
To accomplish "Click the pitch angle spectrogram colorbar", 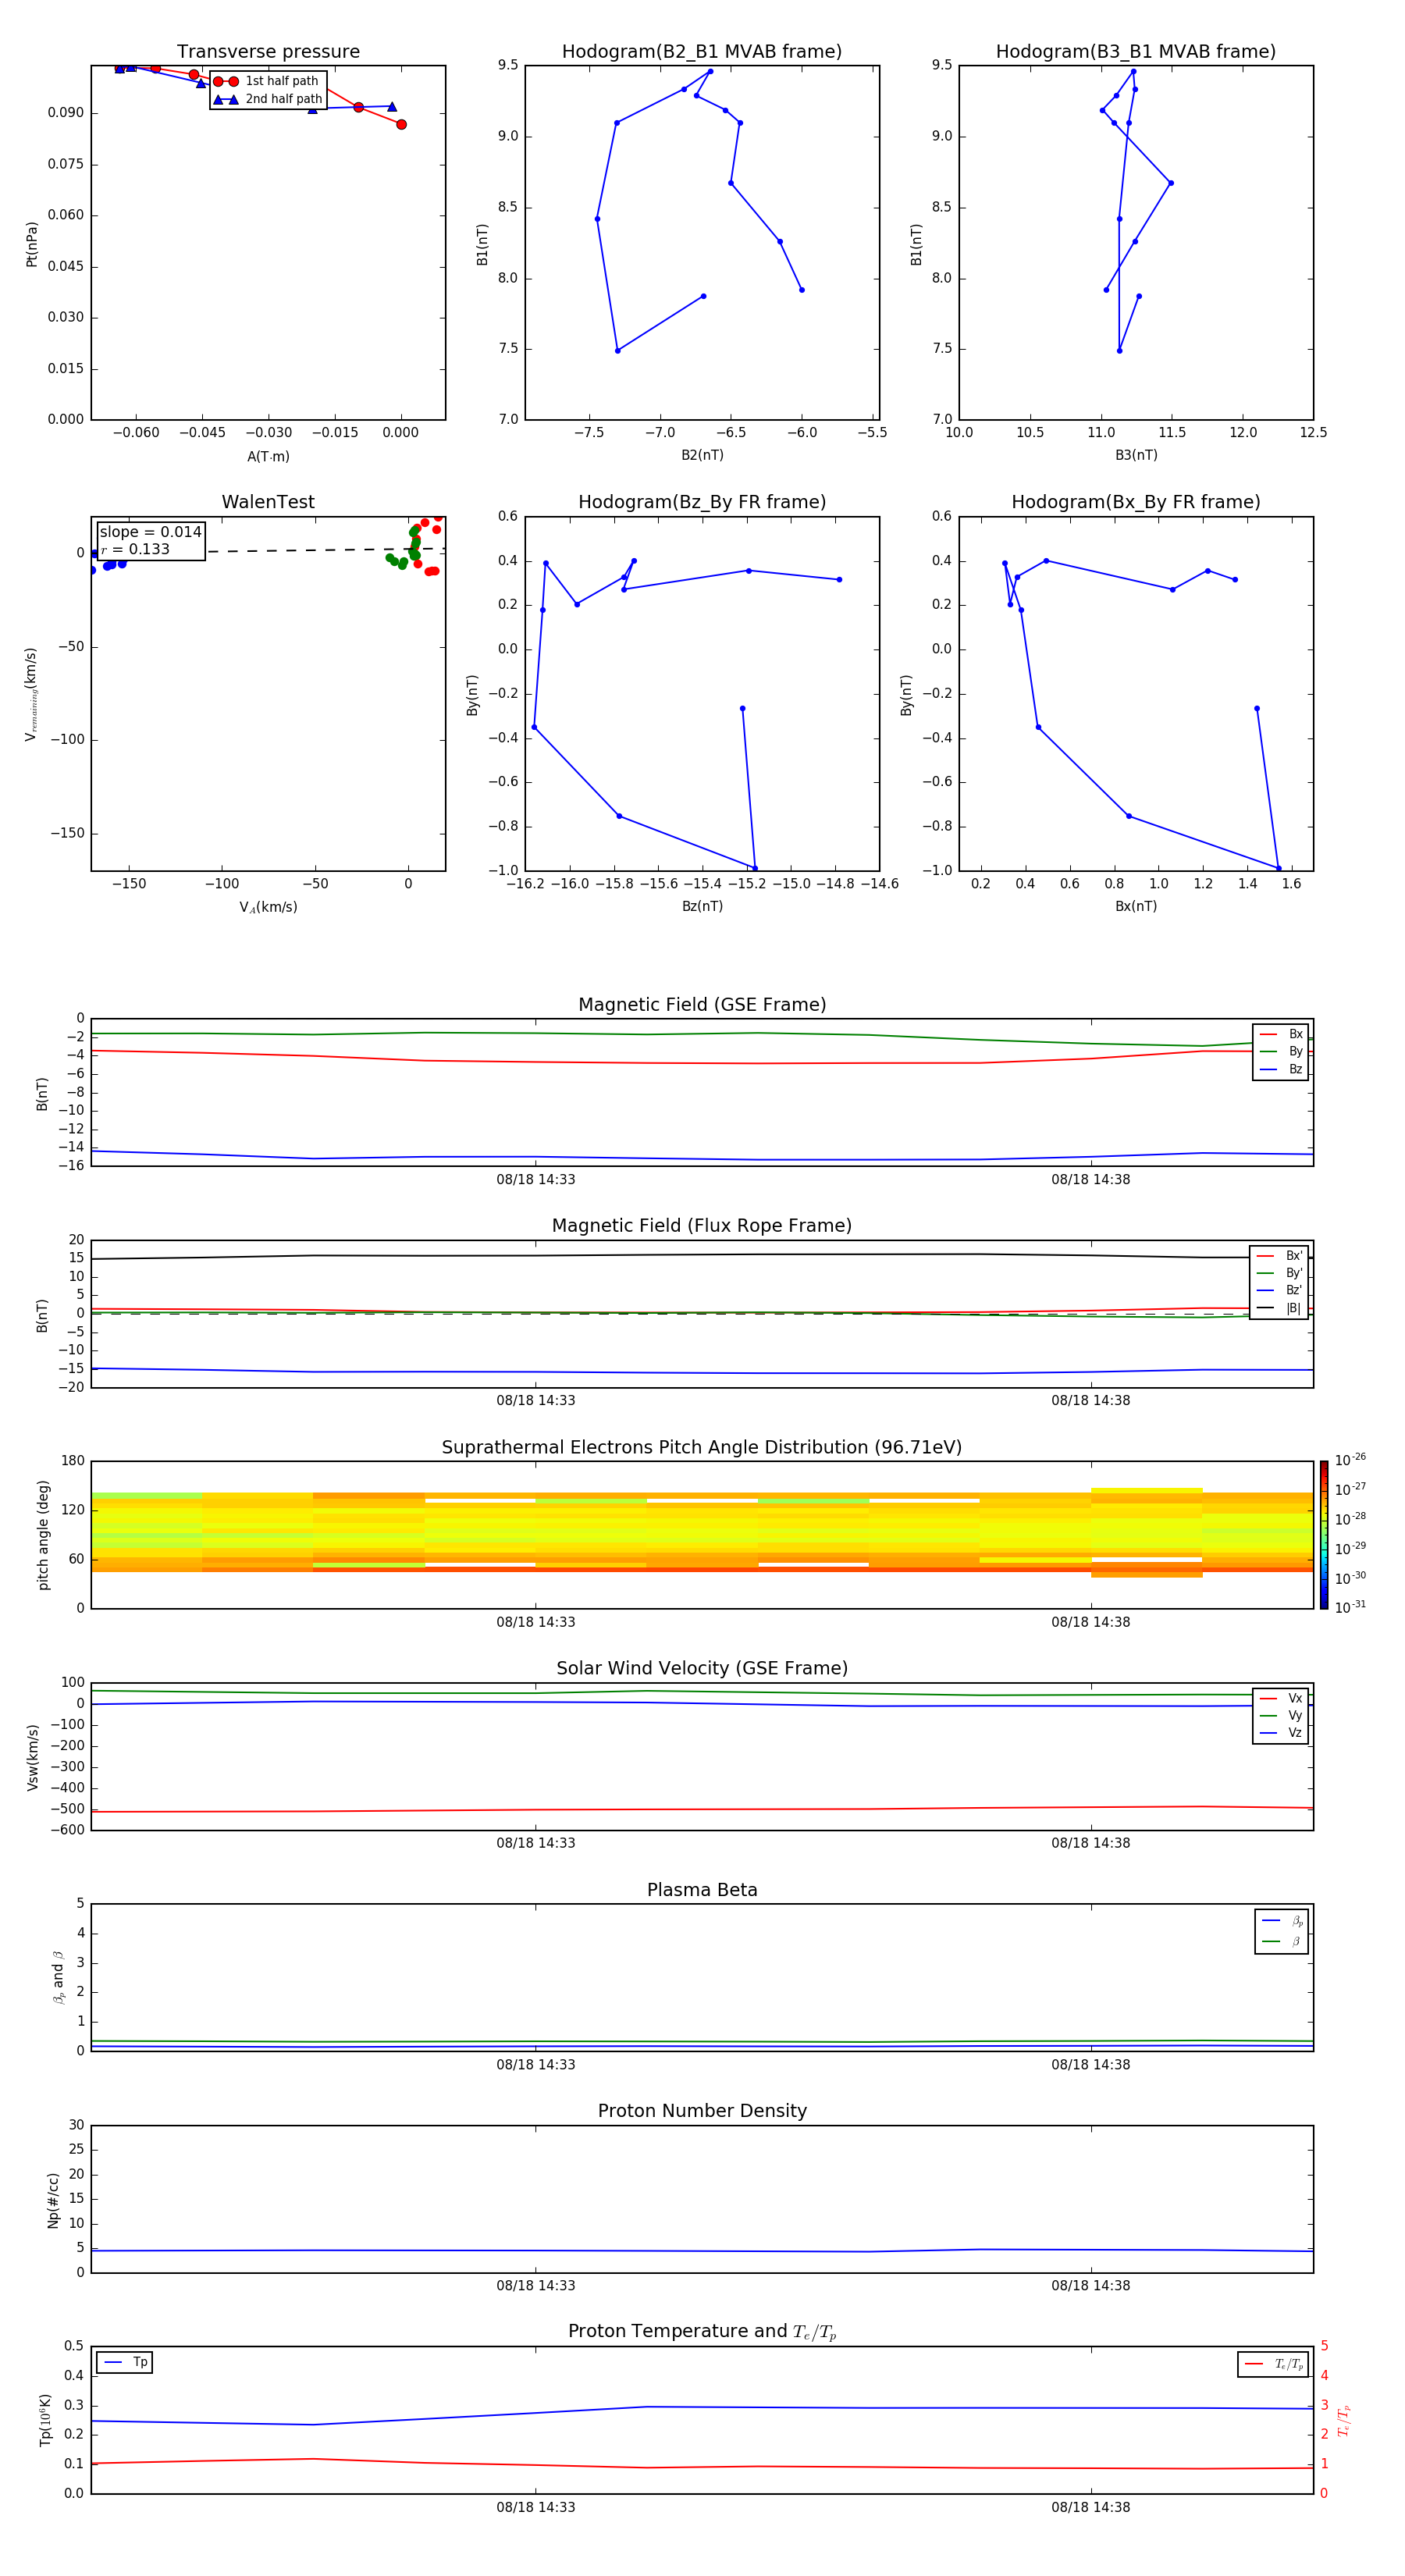I will (1324, 1535).
